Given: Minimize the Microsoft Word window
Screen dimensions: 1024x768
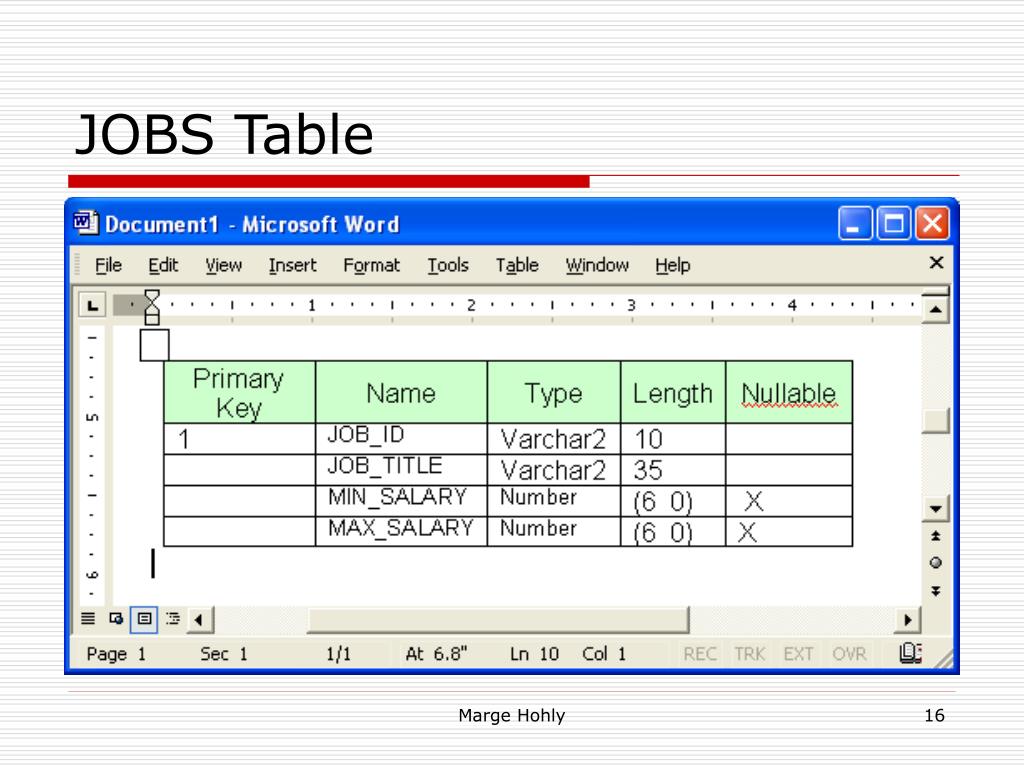Looking at the screenshot, I should (x=855, y=223).
